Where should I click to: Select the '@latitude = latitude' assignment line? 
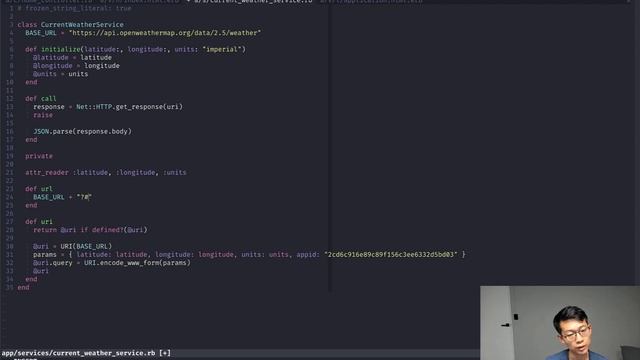click(72, 58)
